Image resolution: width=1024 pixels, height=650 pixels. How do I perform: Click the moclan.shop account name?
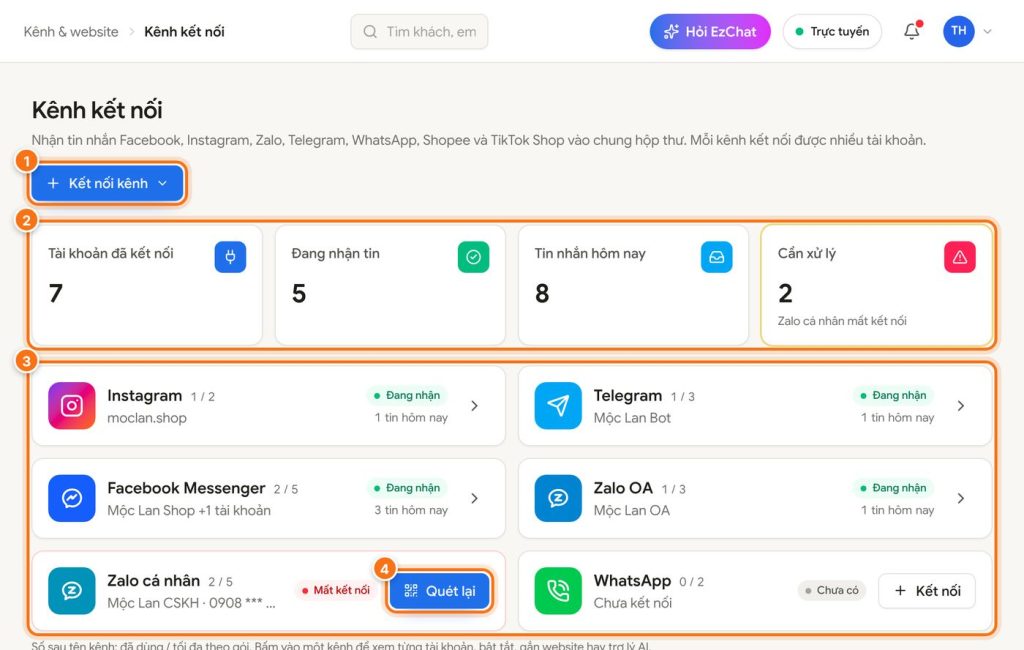point(147,418)
